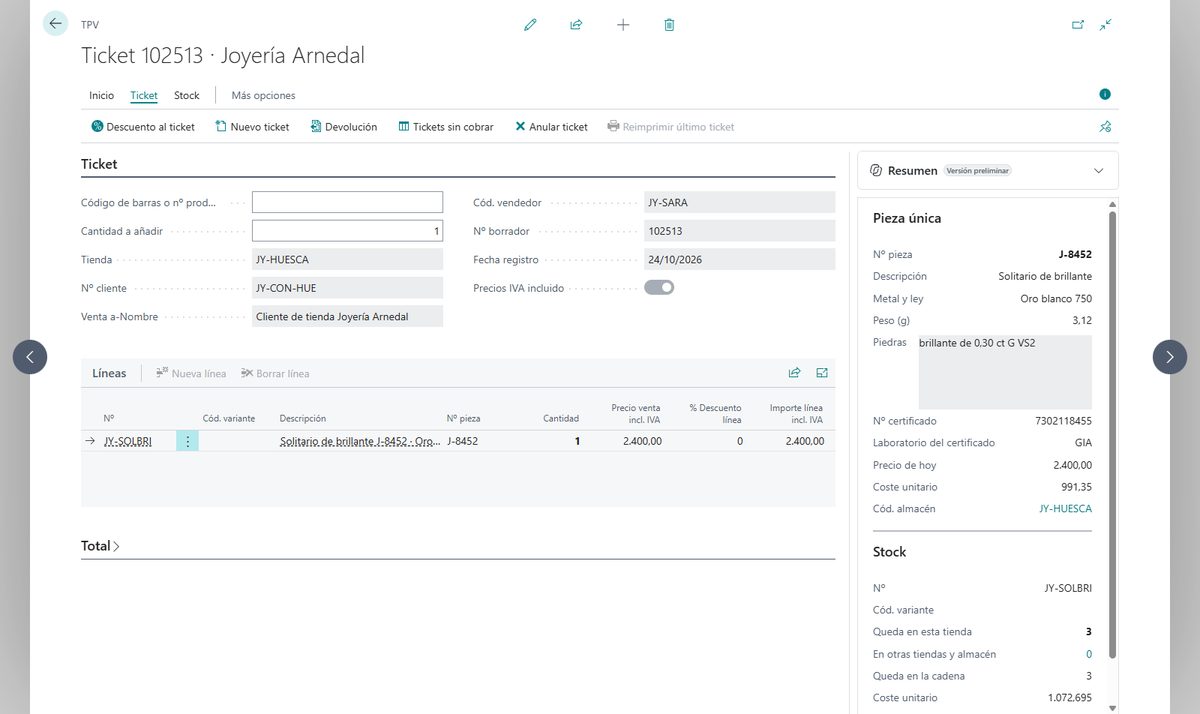Expand the Resumen panel chevron
The height and width of the screenshot is (714, 1200).
[x=1098, y=171]
